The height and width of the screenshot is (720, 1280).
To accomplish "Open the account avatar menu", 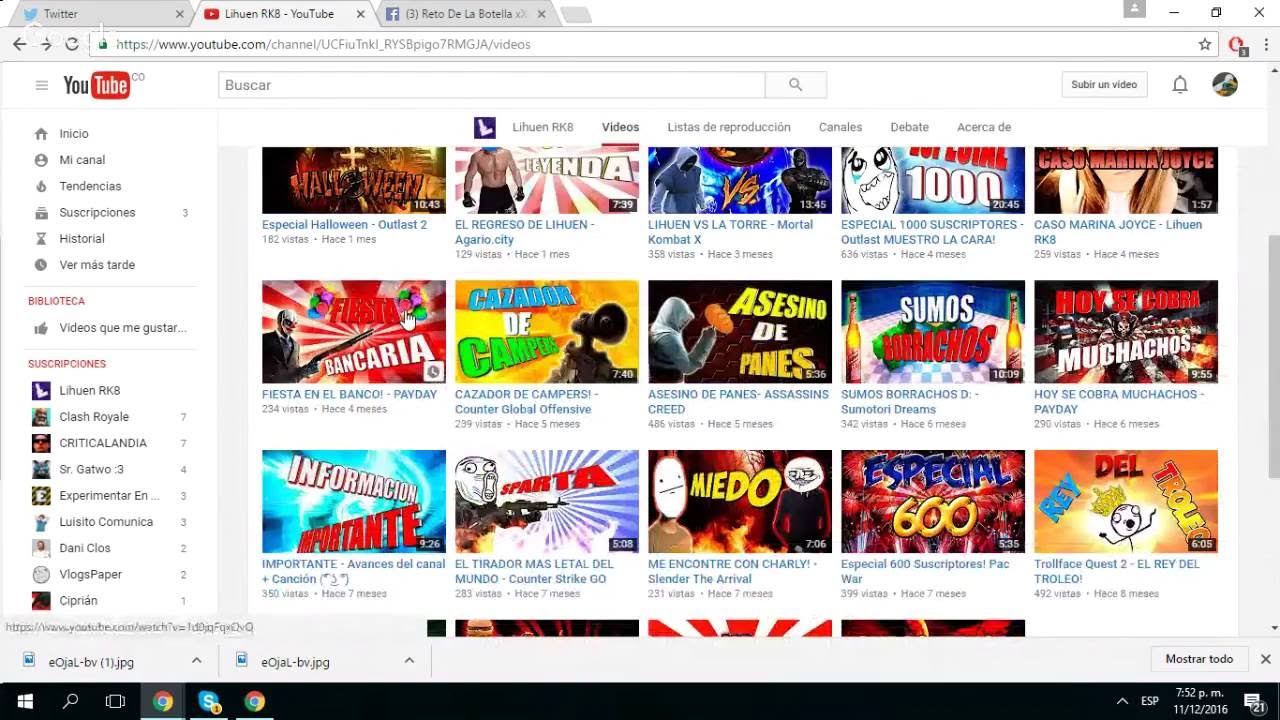I will tap(1225, 85).
